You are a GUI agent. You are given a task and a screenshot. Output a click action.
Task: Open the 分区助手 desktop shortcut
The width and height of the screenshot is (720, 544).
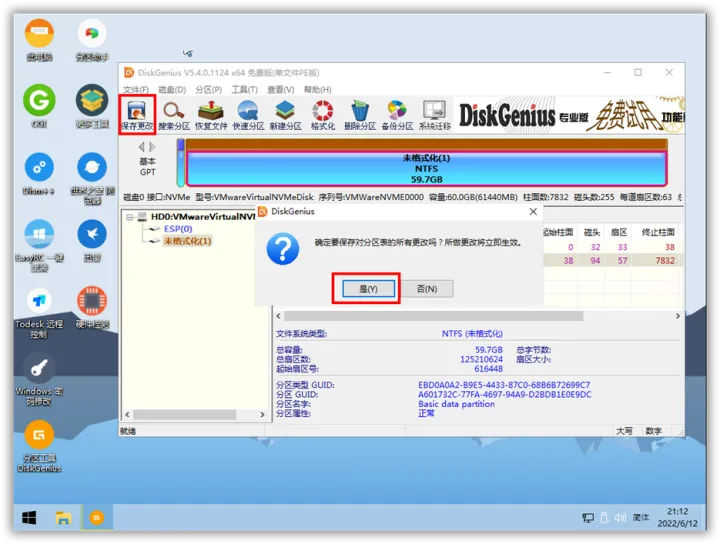coord(92,40)
